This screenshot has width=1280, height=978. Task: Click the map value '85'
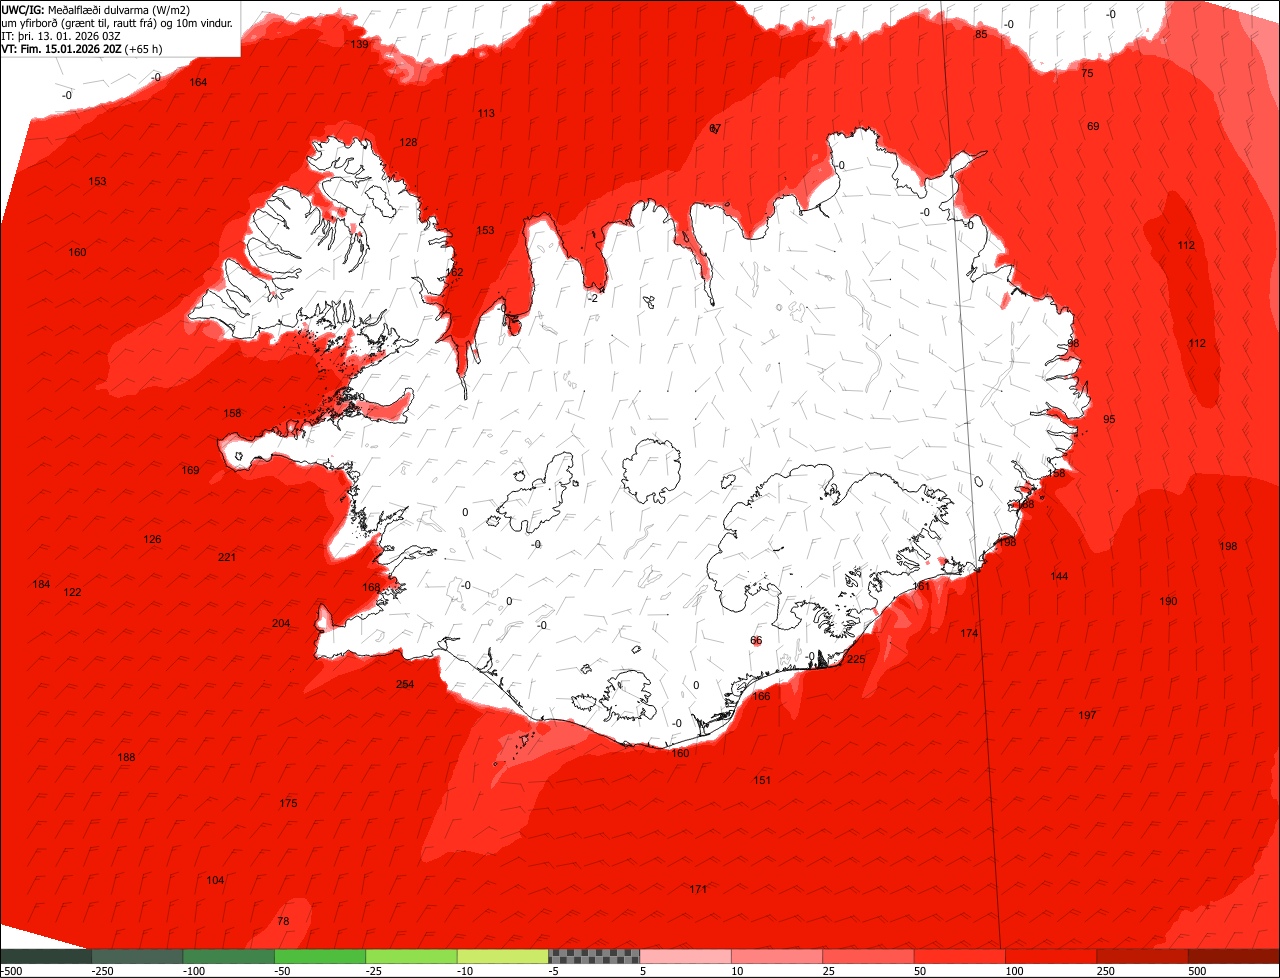click(981, 34)
